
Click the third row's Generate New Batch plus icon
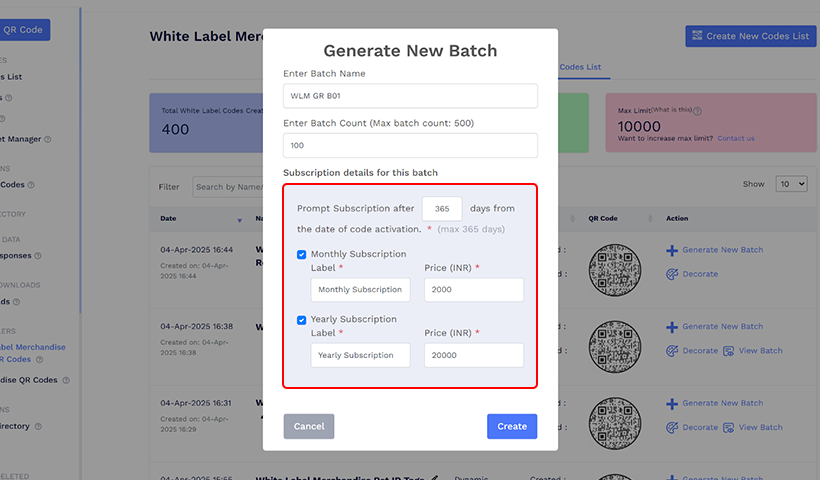tap(672, 403)
